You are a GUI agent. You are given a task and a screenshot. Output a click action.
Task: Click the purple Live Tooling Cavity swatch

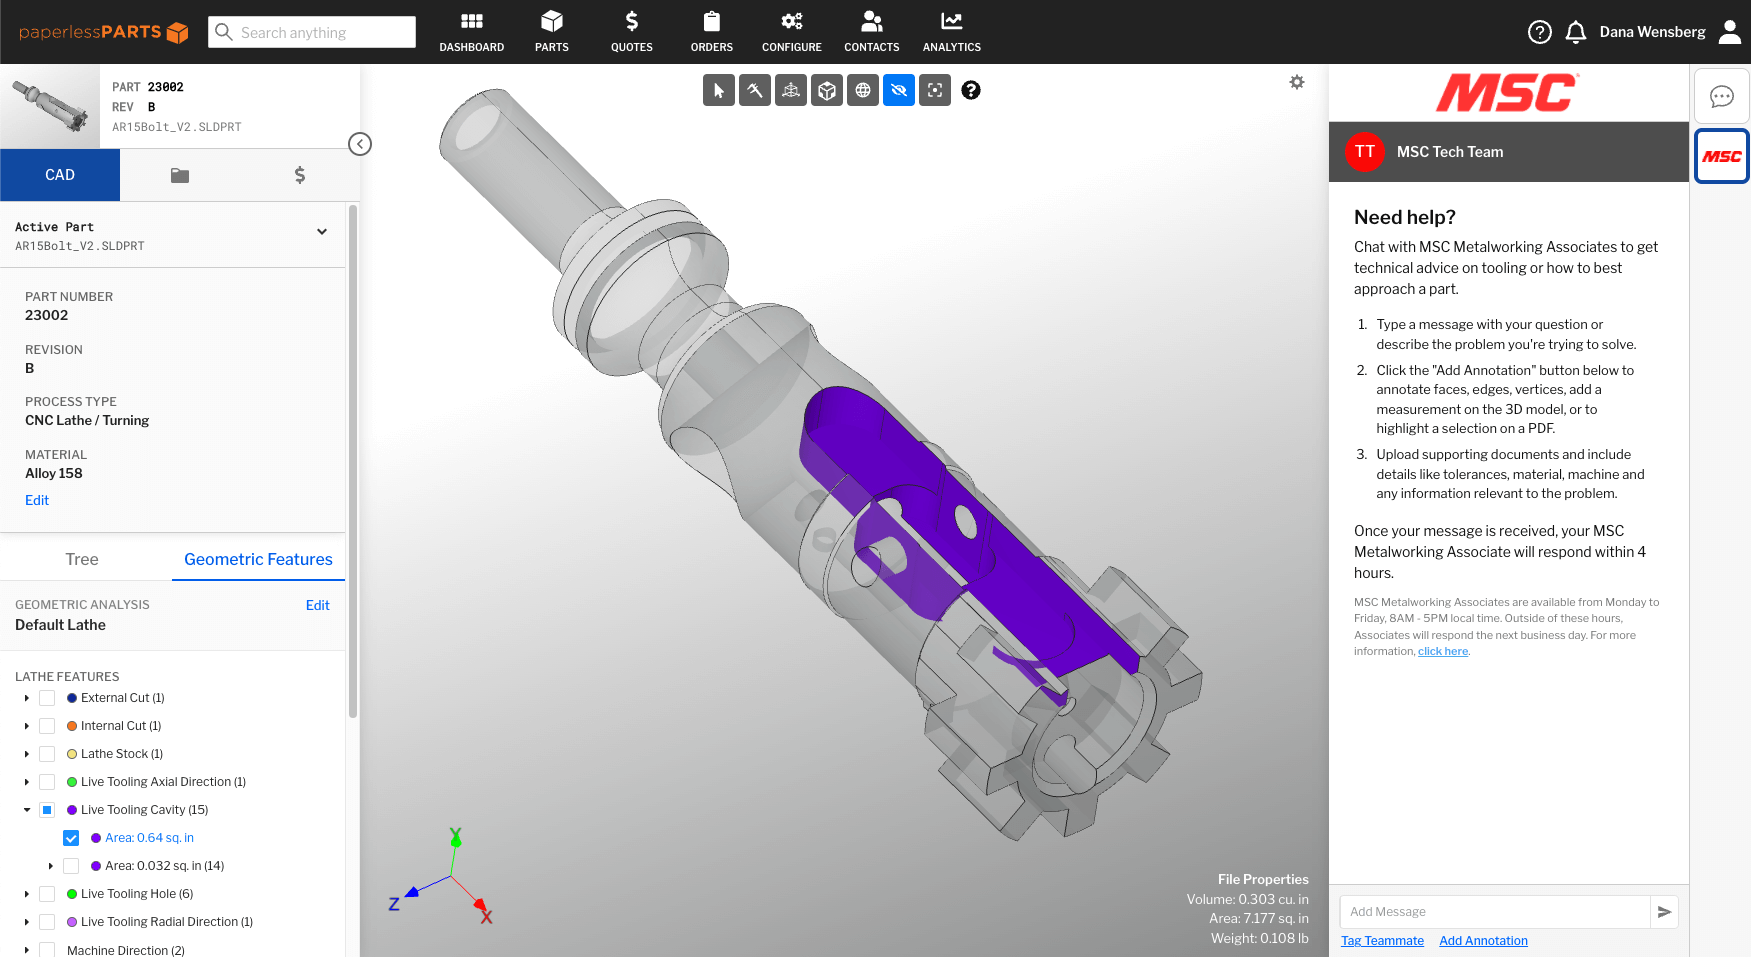(x=72, y=810)
